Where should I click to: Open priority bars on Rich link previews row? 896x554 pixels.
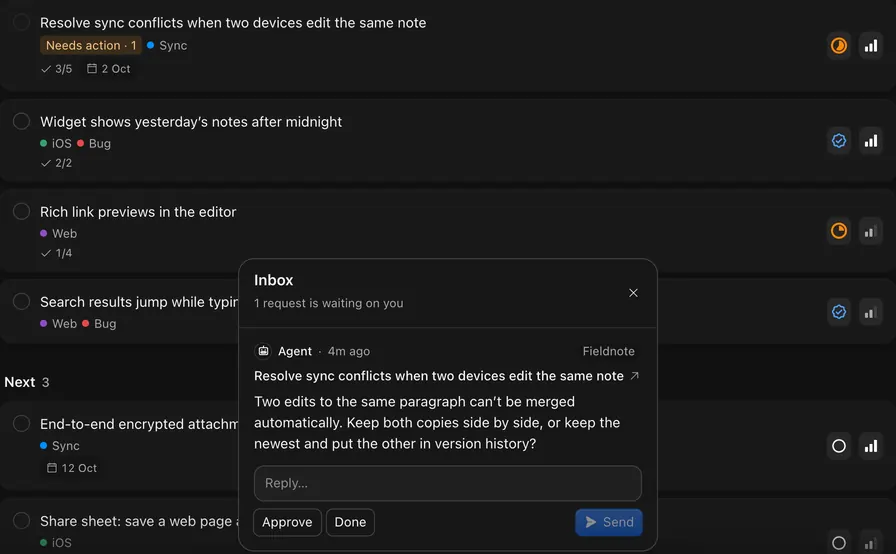(x=870, y=231)
